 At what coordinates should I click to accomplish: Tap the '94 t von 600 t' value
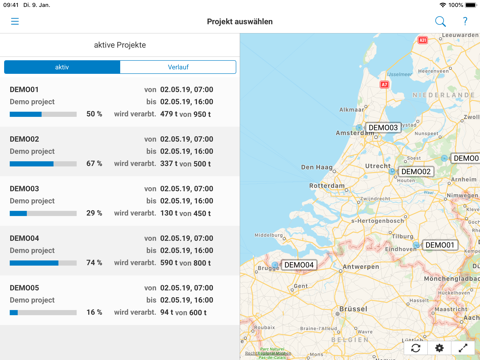click(x=183, y=312)
